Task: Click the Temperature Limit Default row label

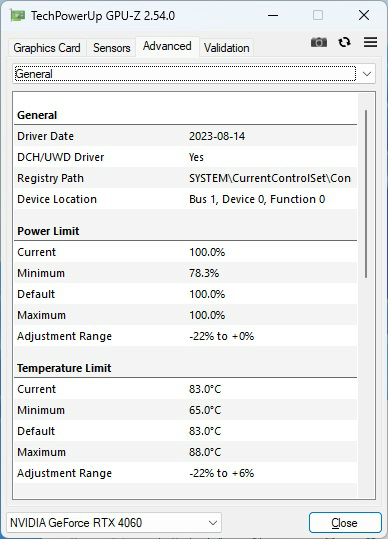Action: pyautogui.click(x=36, y=431)
